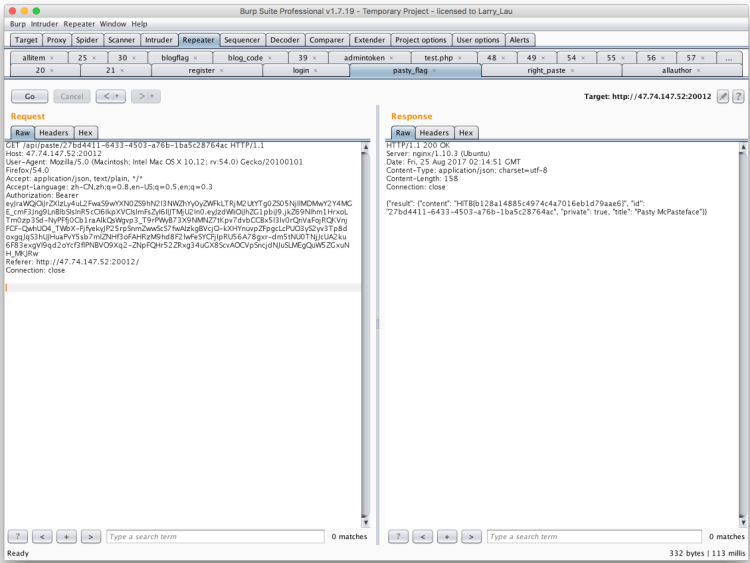This screenshot has width=750, height=563.
Task: Open the Intruder menu in menu bar
Action: click(x=44, y=23)
